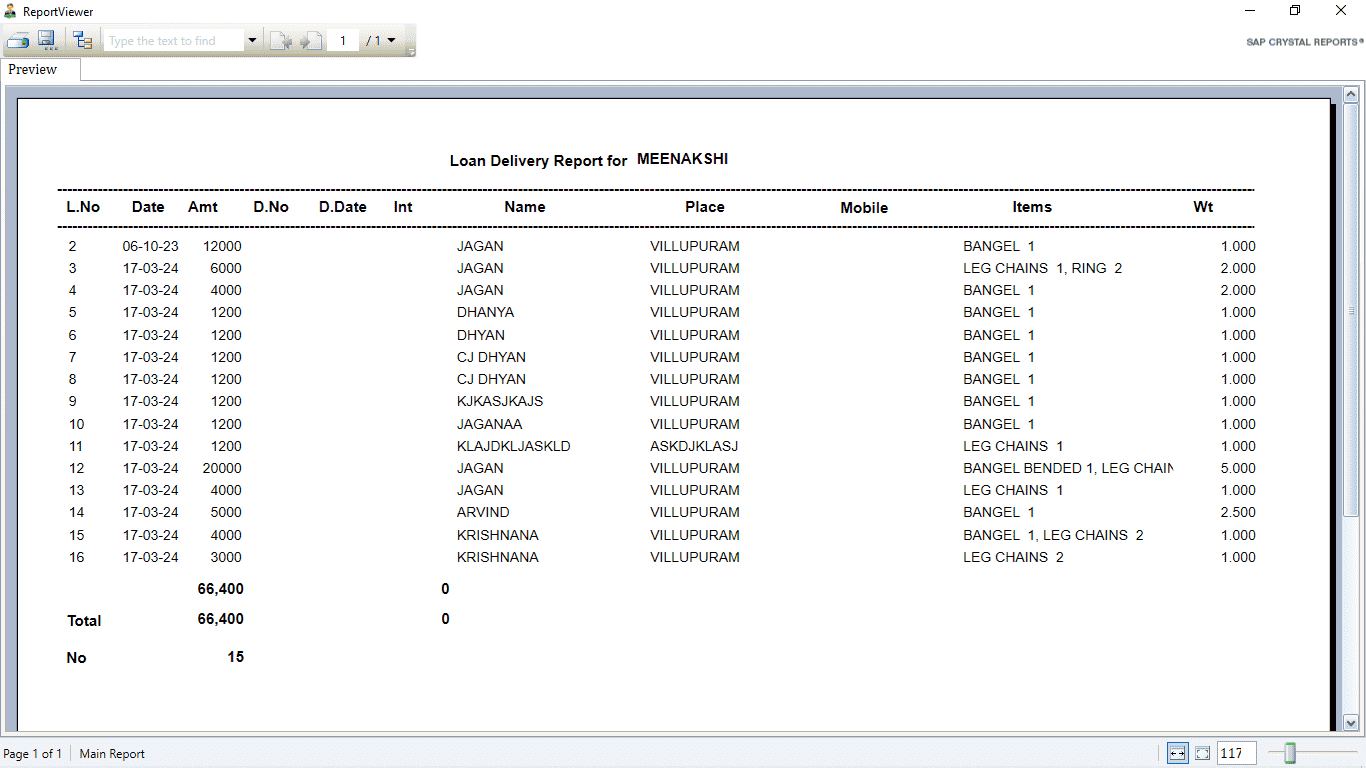This screenshot has width=1366, height=768.
Task: Click the MEENAKSHI report title
Action: point(681,159)
